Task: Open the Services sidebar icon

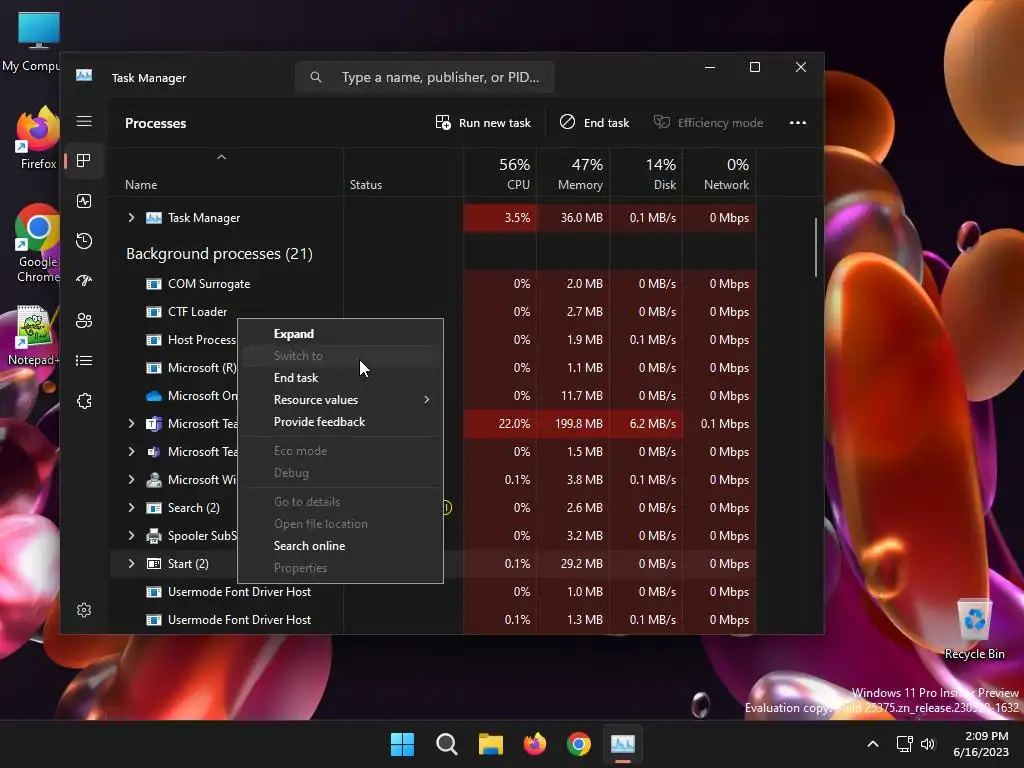Action: coord(84,400)
